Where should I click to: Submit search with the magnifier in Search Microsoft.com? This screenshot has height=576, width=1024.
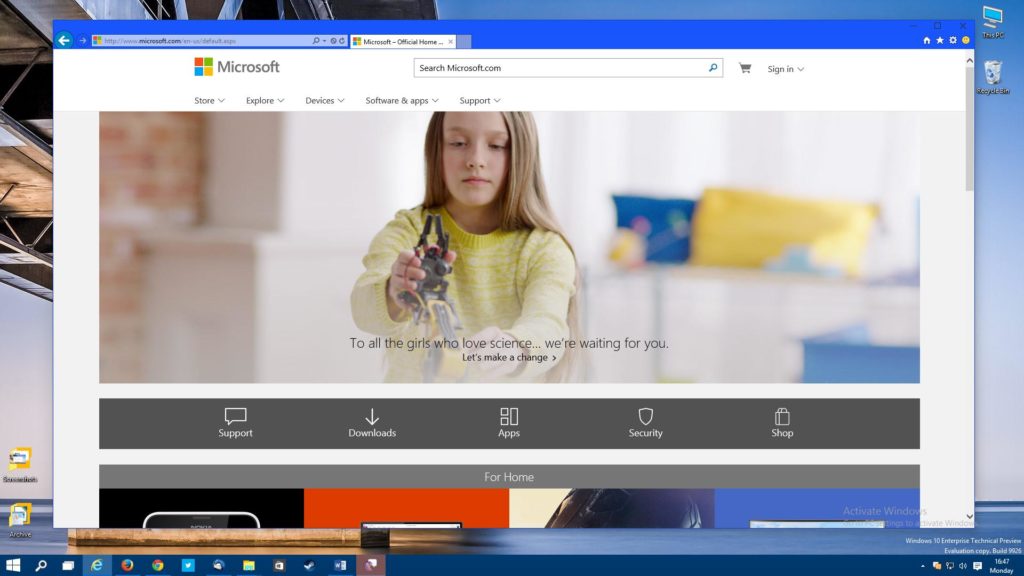coord(712,67)
